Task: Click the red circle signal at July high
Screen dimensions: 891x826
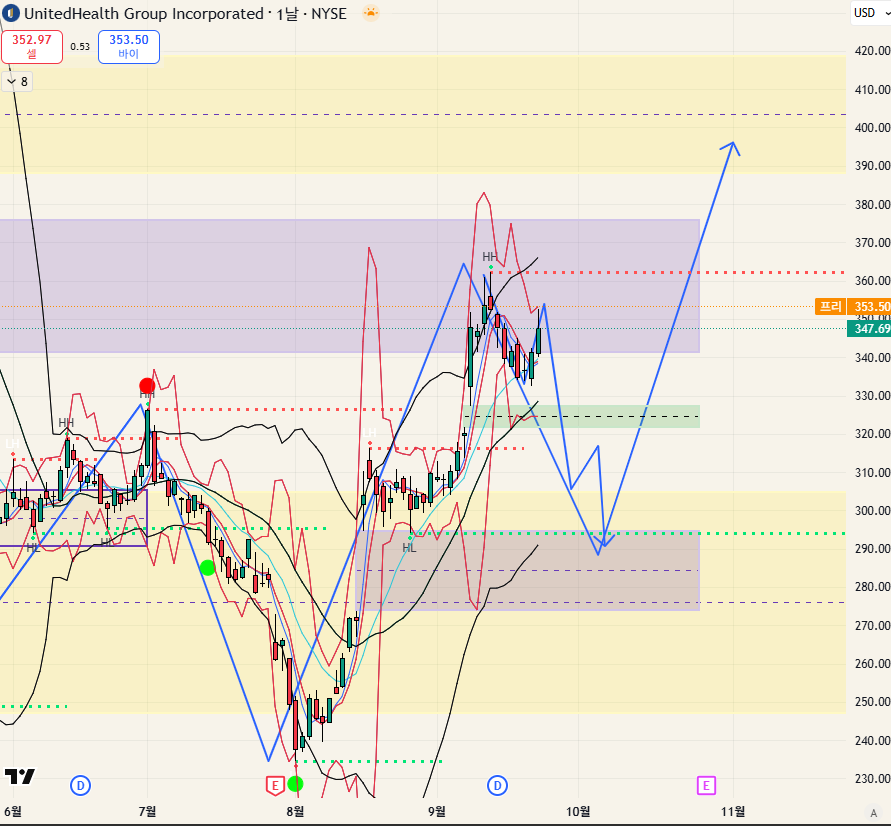Action: click(147, 386)
